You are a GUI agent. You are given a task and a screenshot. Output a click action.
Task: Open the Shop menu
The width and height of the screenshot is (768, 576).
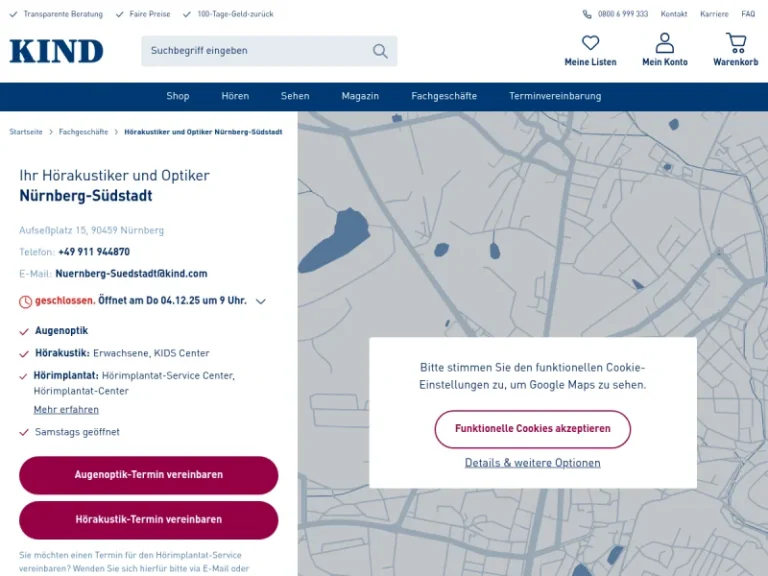178,96
